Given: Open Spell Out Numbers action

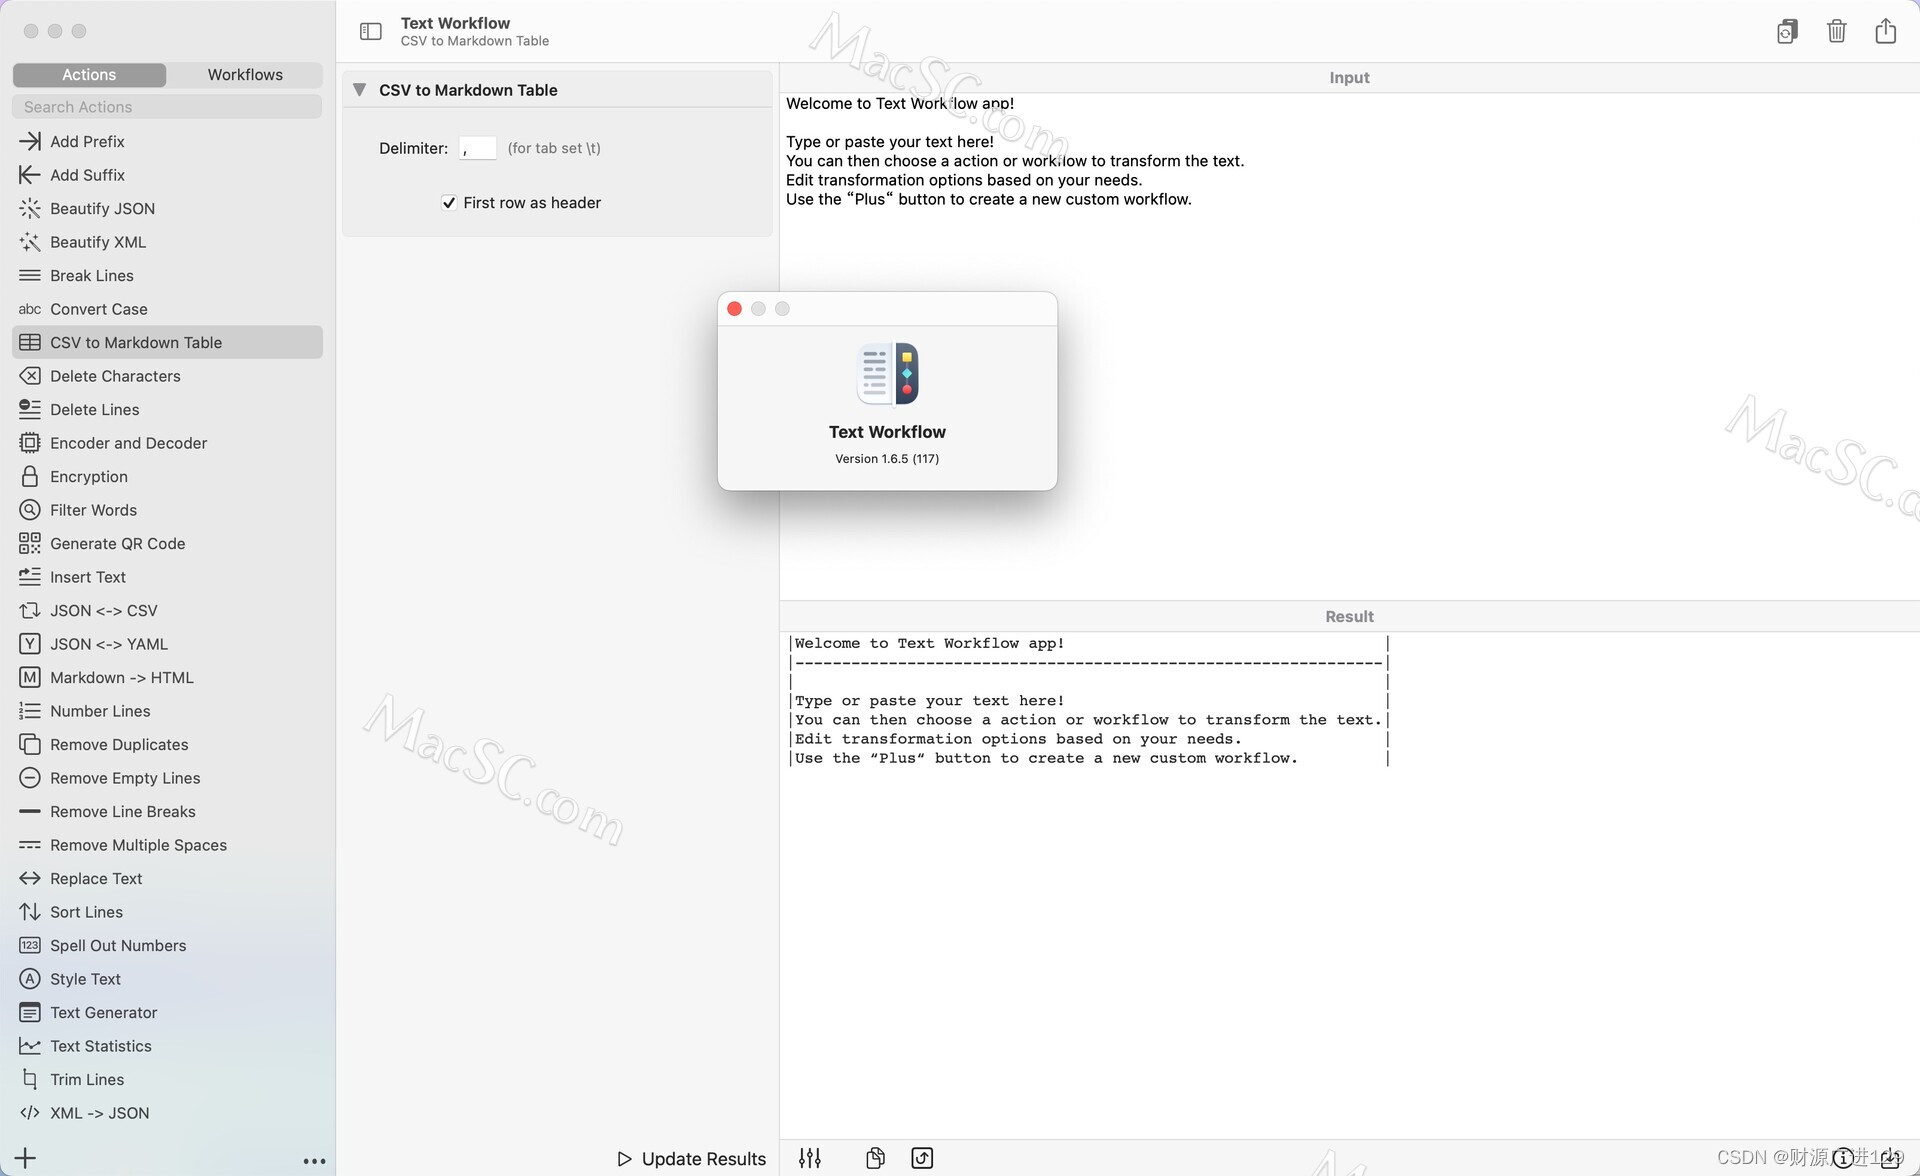Looking at the screenshot, I should 167,945.
